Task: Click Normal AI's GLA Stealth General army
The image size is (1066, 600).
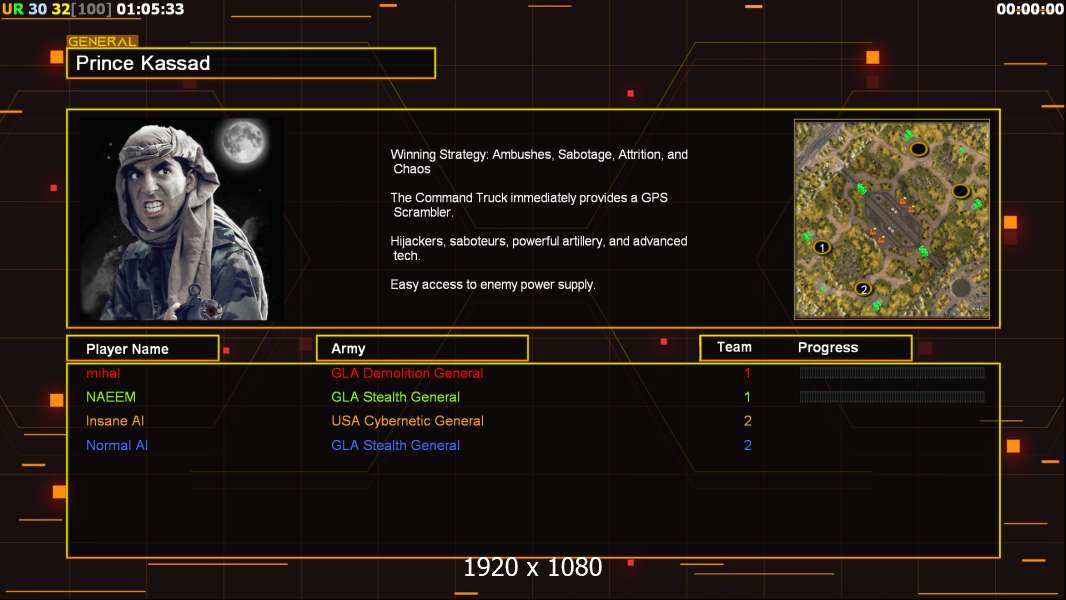Action: [x=395, y=446]
